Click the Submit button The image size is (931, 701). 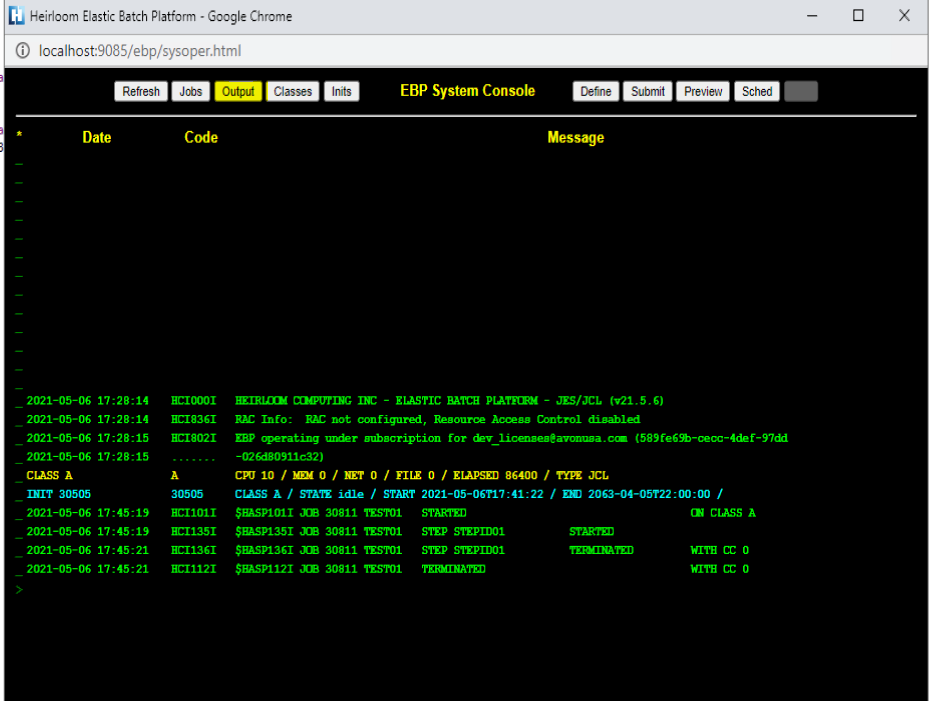pyautogui.click(x=647, y=91)
